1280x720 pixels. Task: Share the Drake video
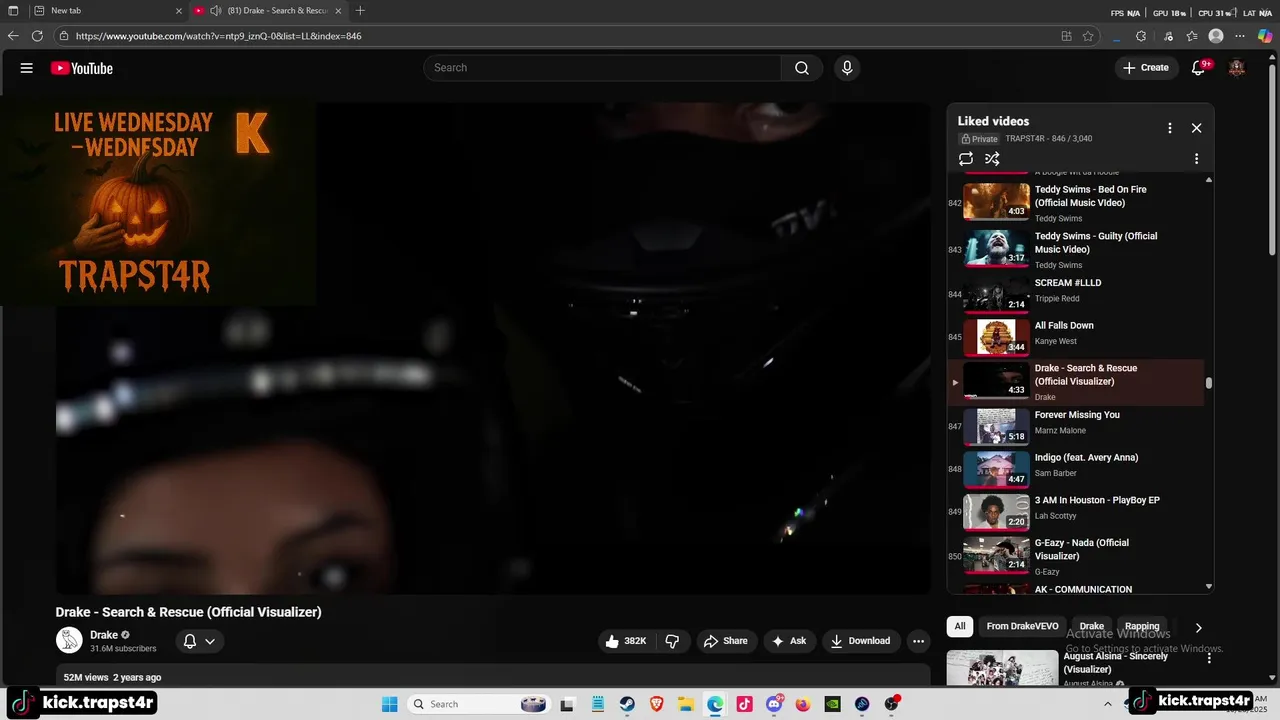pos(726,641)
